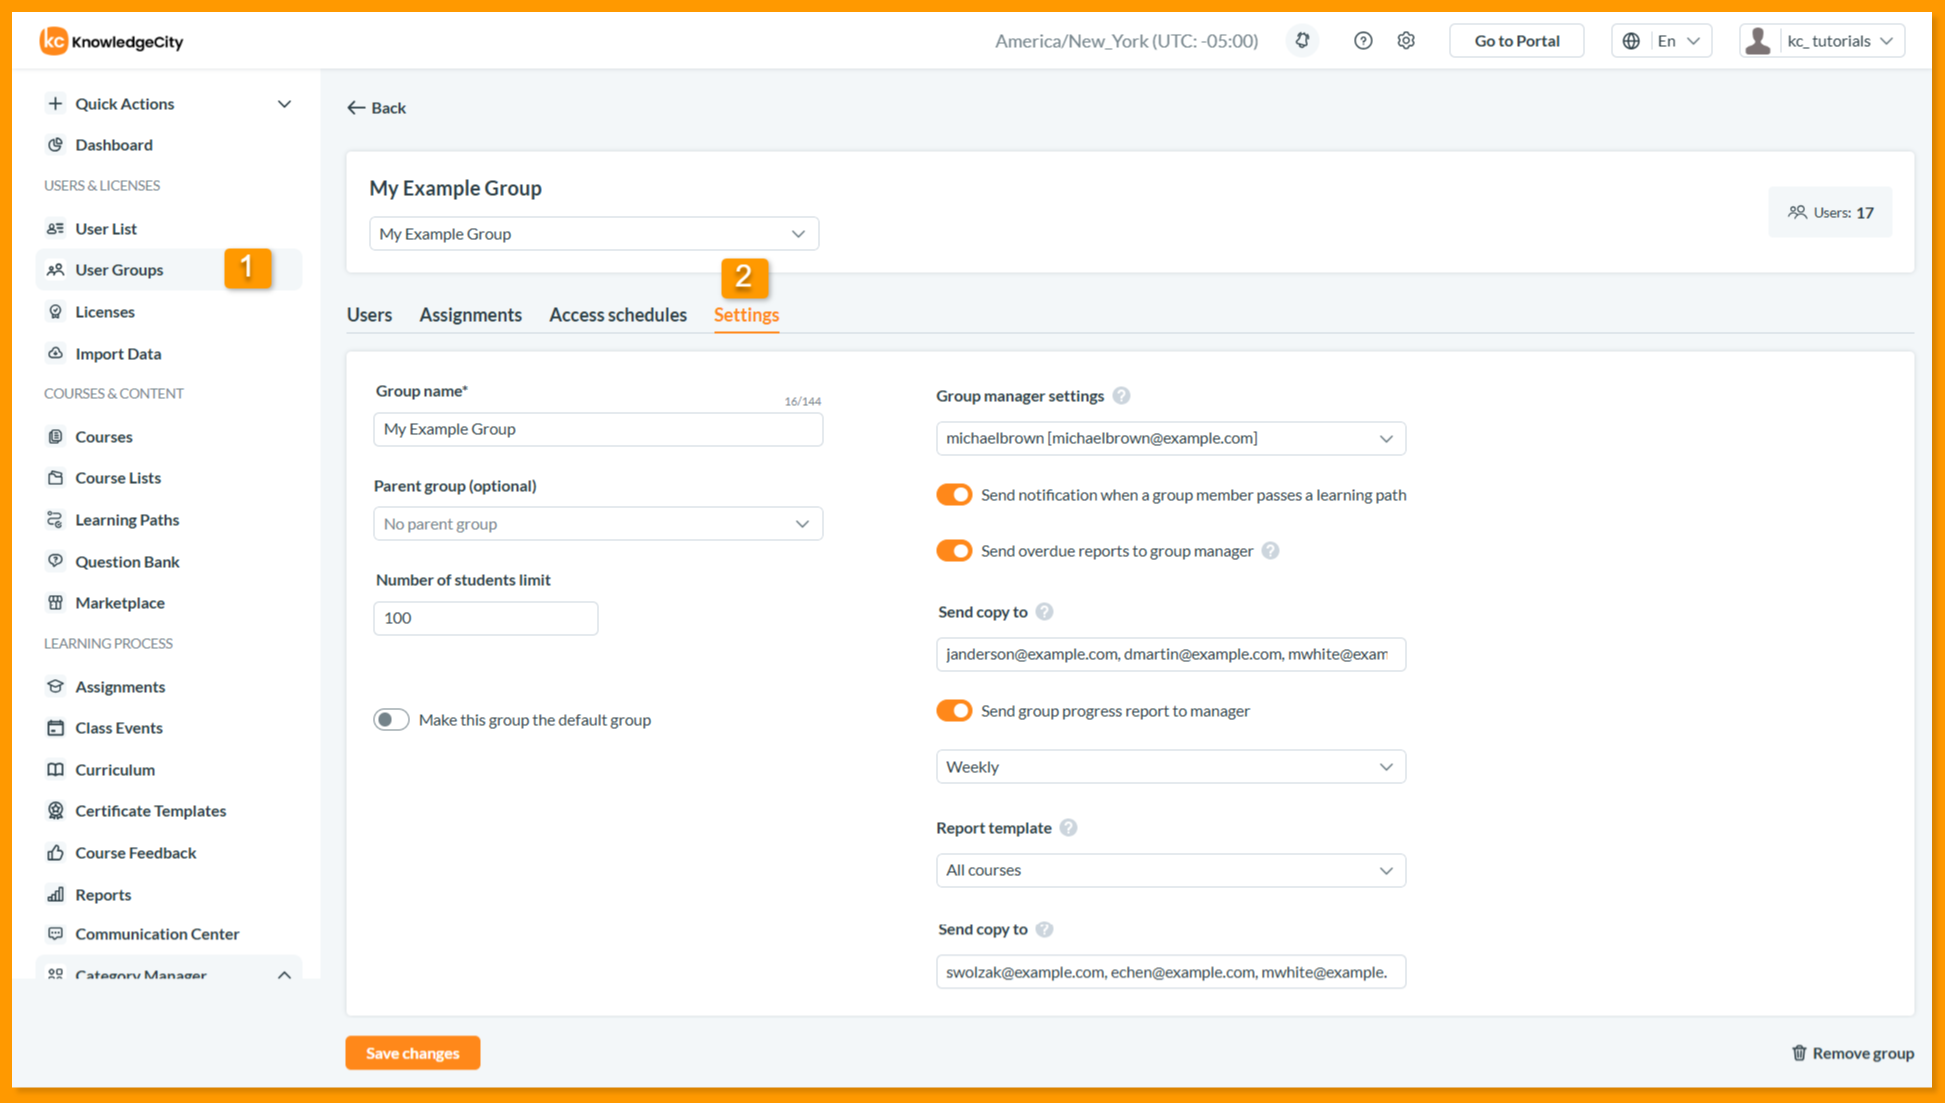Open the Weekly frequency dropdown

tap(1171, 767)
